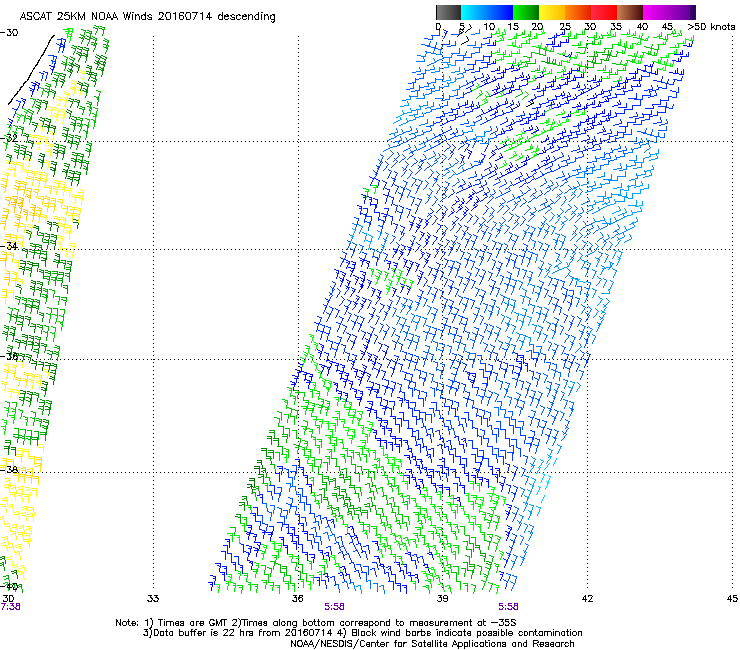
Task: Click the '45' legend scale label
Action: tap(667, 27)
